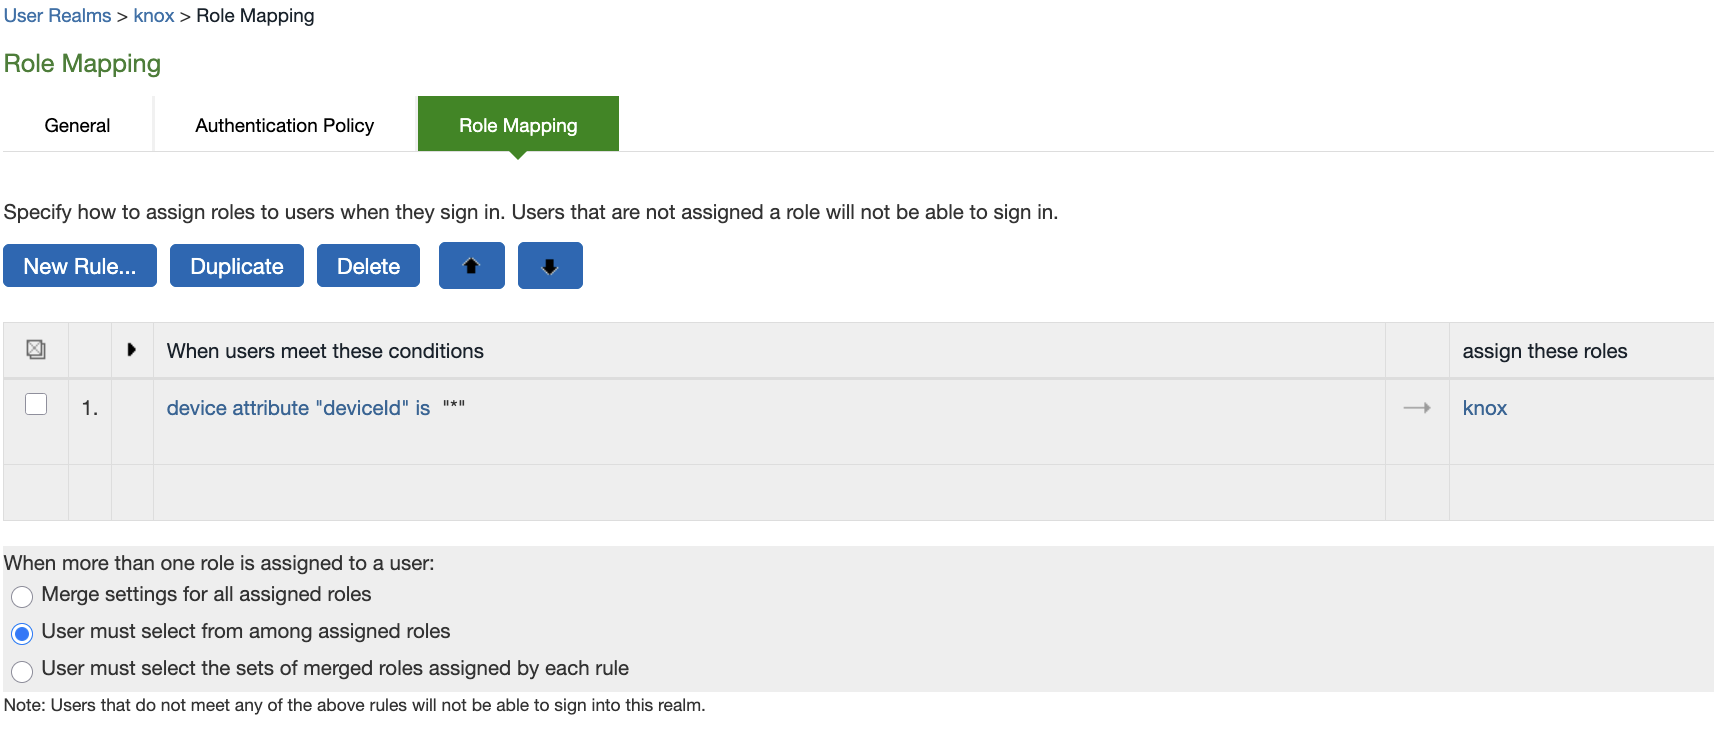Open the knox realm breadcrumb link
Viewport: 1714px width, 732px height.
tap(154, 16)
